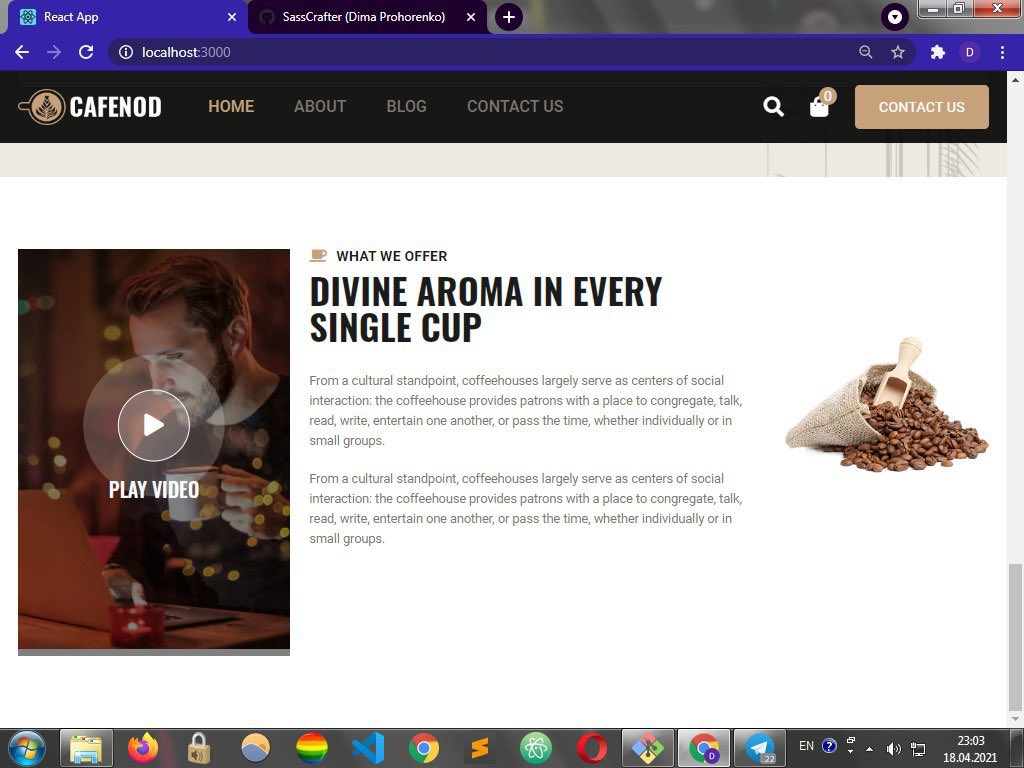
Task: Open the volume control in the system tray
Action: pyautogui.click(x=894, y=746)
